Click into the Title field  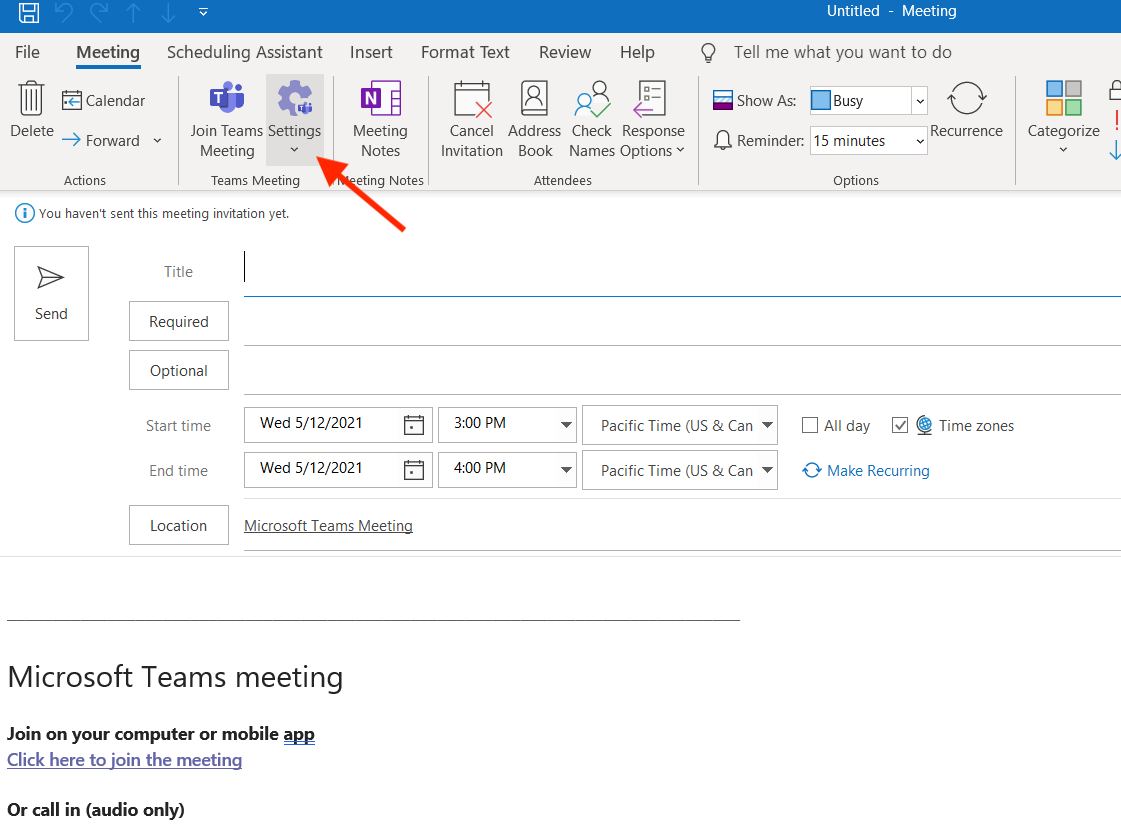tap(682, 272)
